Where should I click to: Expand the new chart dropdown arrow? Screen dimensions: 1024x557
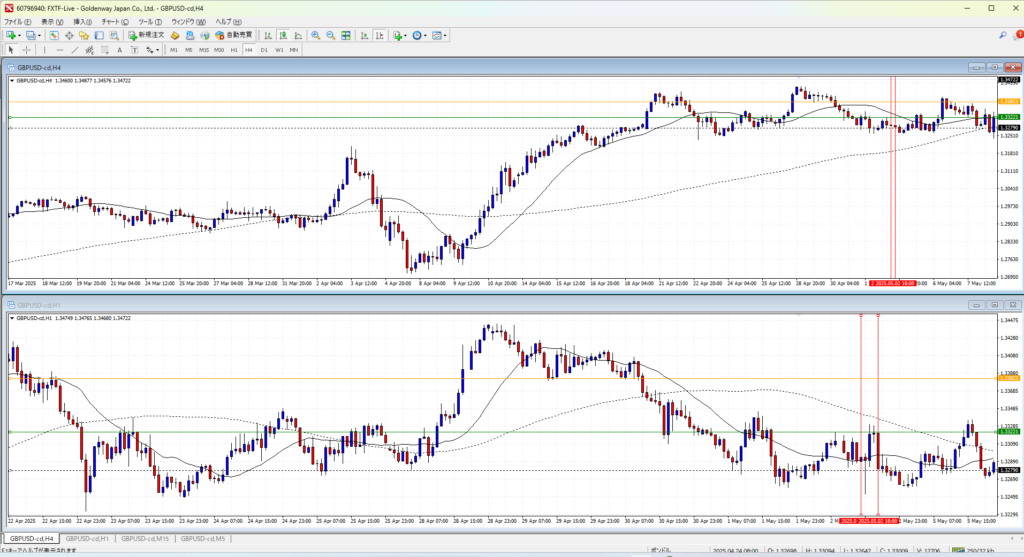20,35
